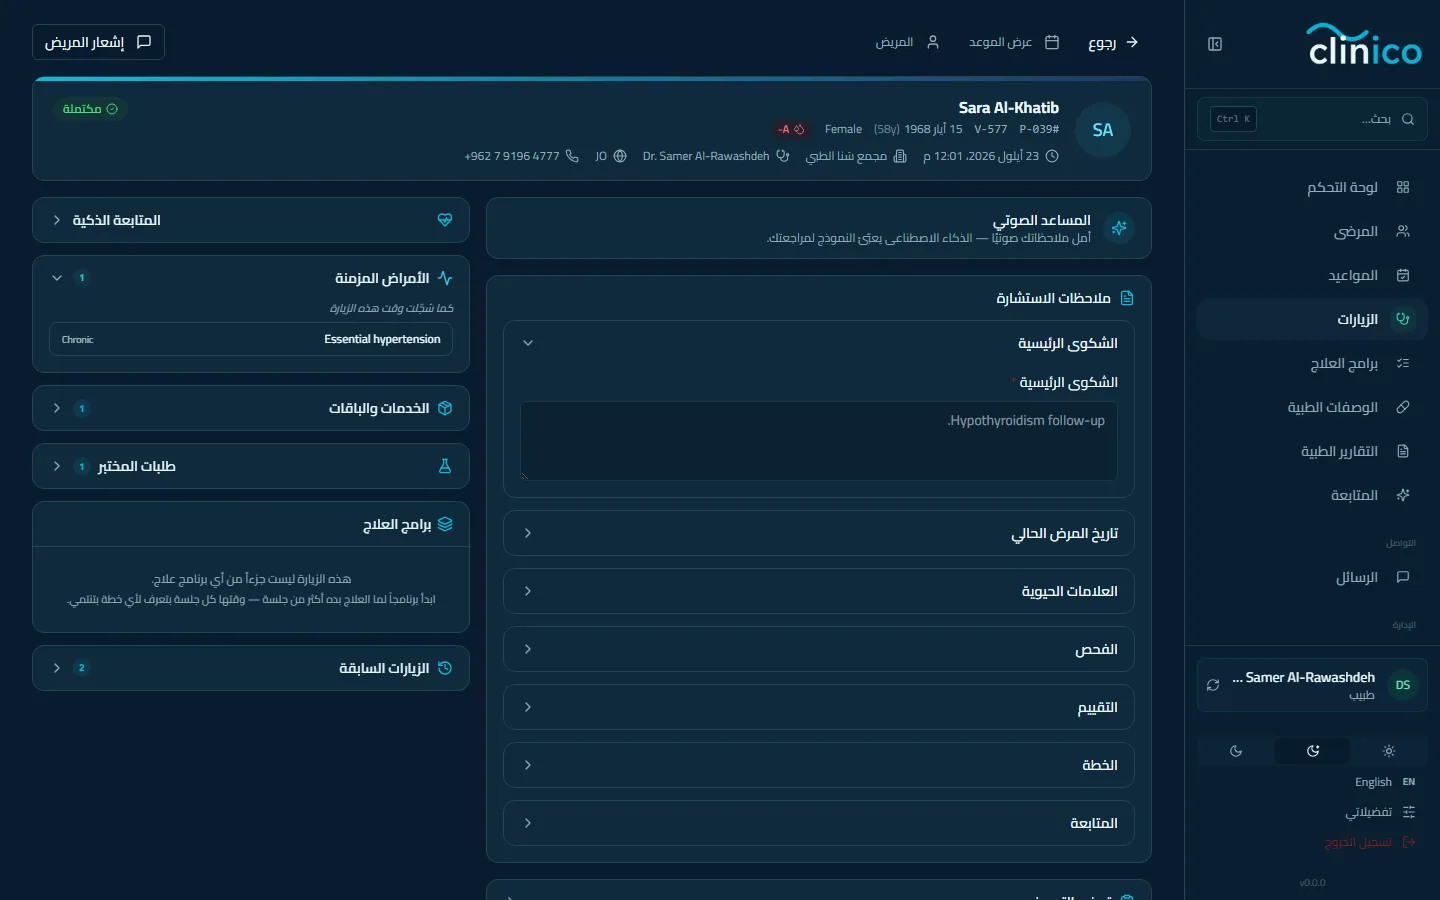Open الوصفات الطبية prescriptions in the sidebar
This screenshot has width=1440, height=900.
pyautogui.click(x=1312, y=407)
